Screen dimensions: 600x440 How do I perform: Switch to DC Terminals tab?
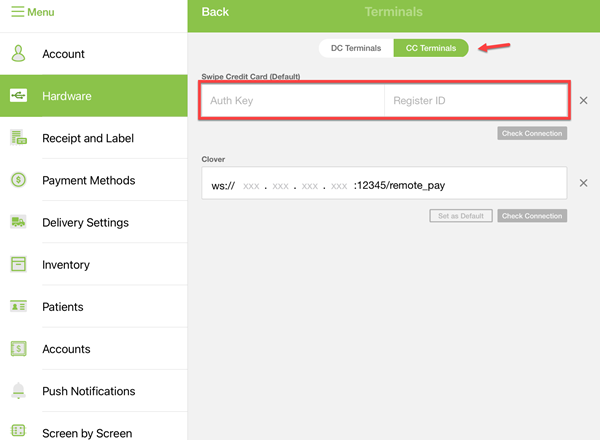356,48
